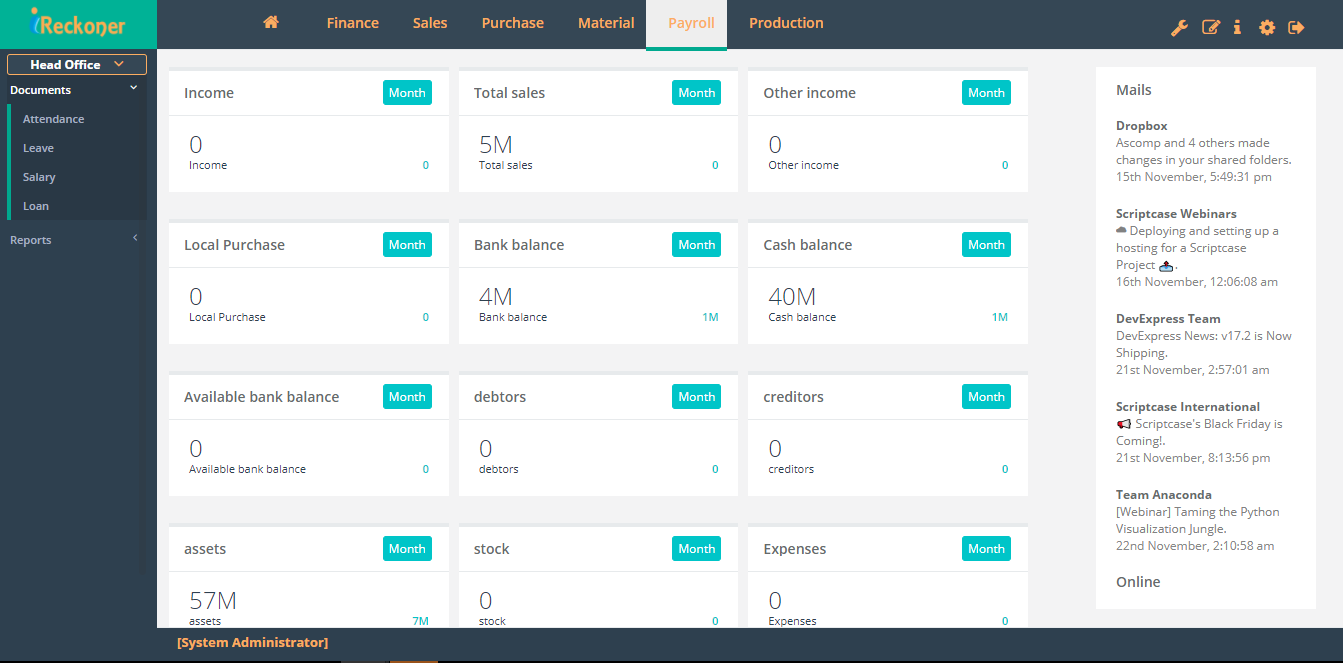Image resolution: width=1343 pixels, height=663 pixels.
Task: Click Month button on the Income card
Action: coord(407,92)
